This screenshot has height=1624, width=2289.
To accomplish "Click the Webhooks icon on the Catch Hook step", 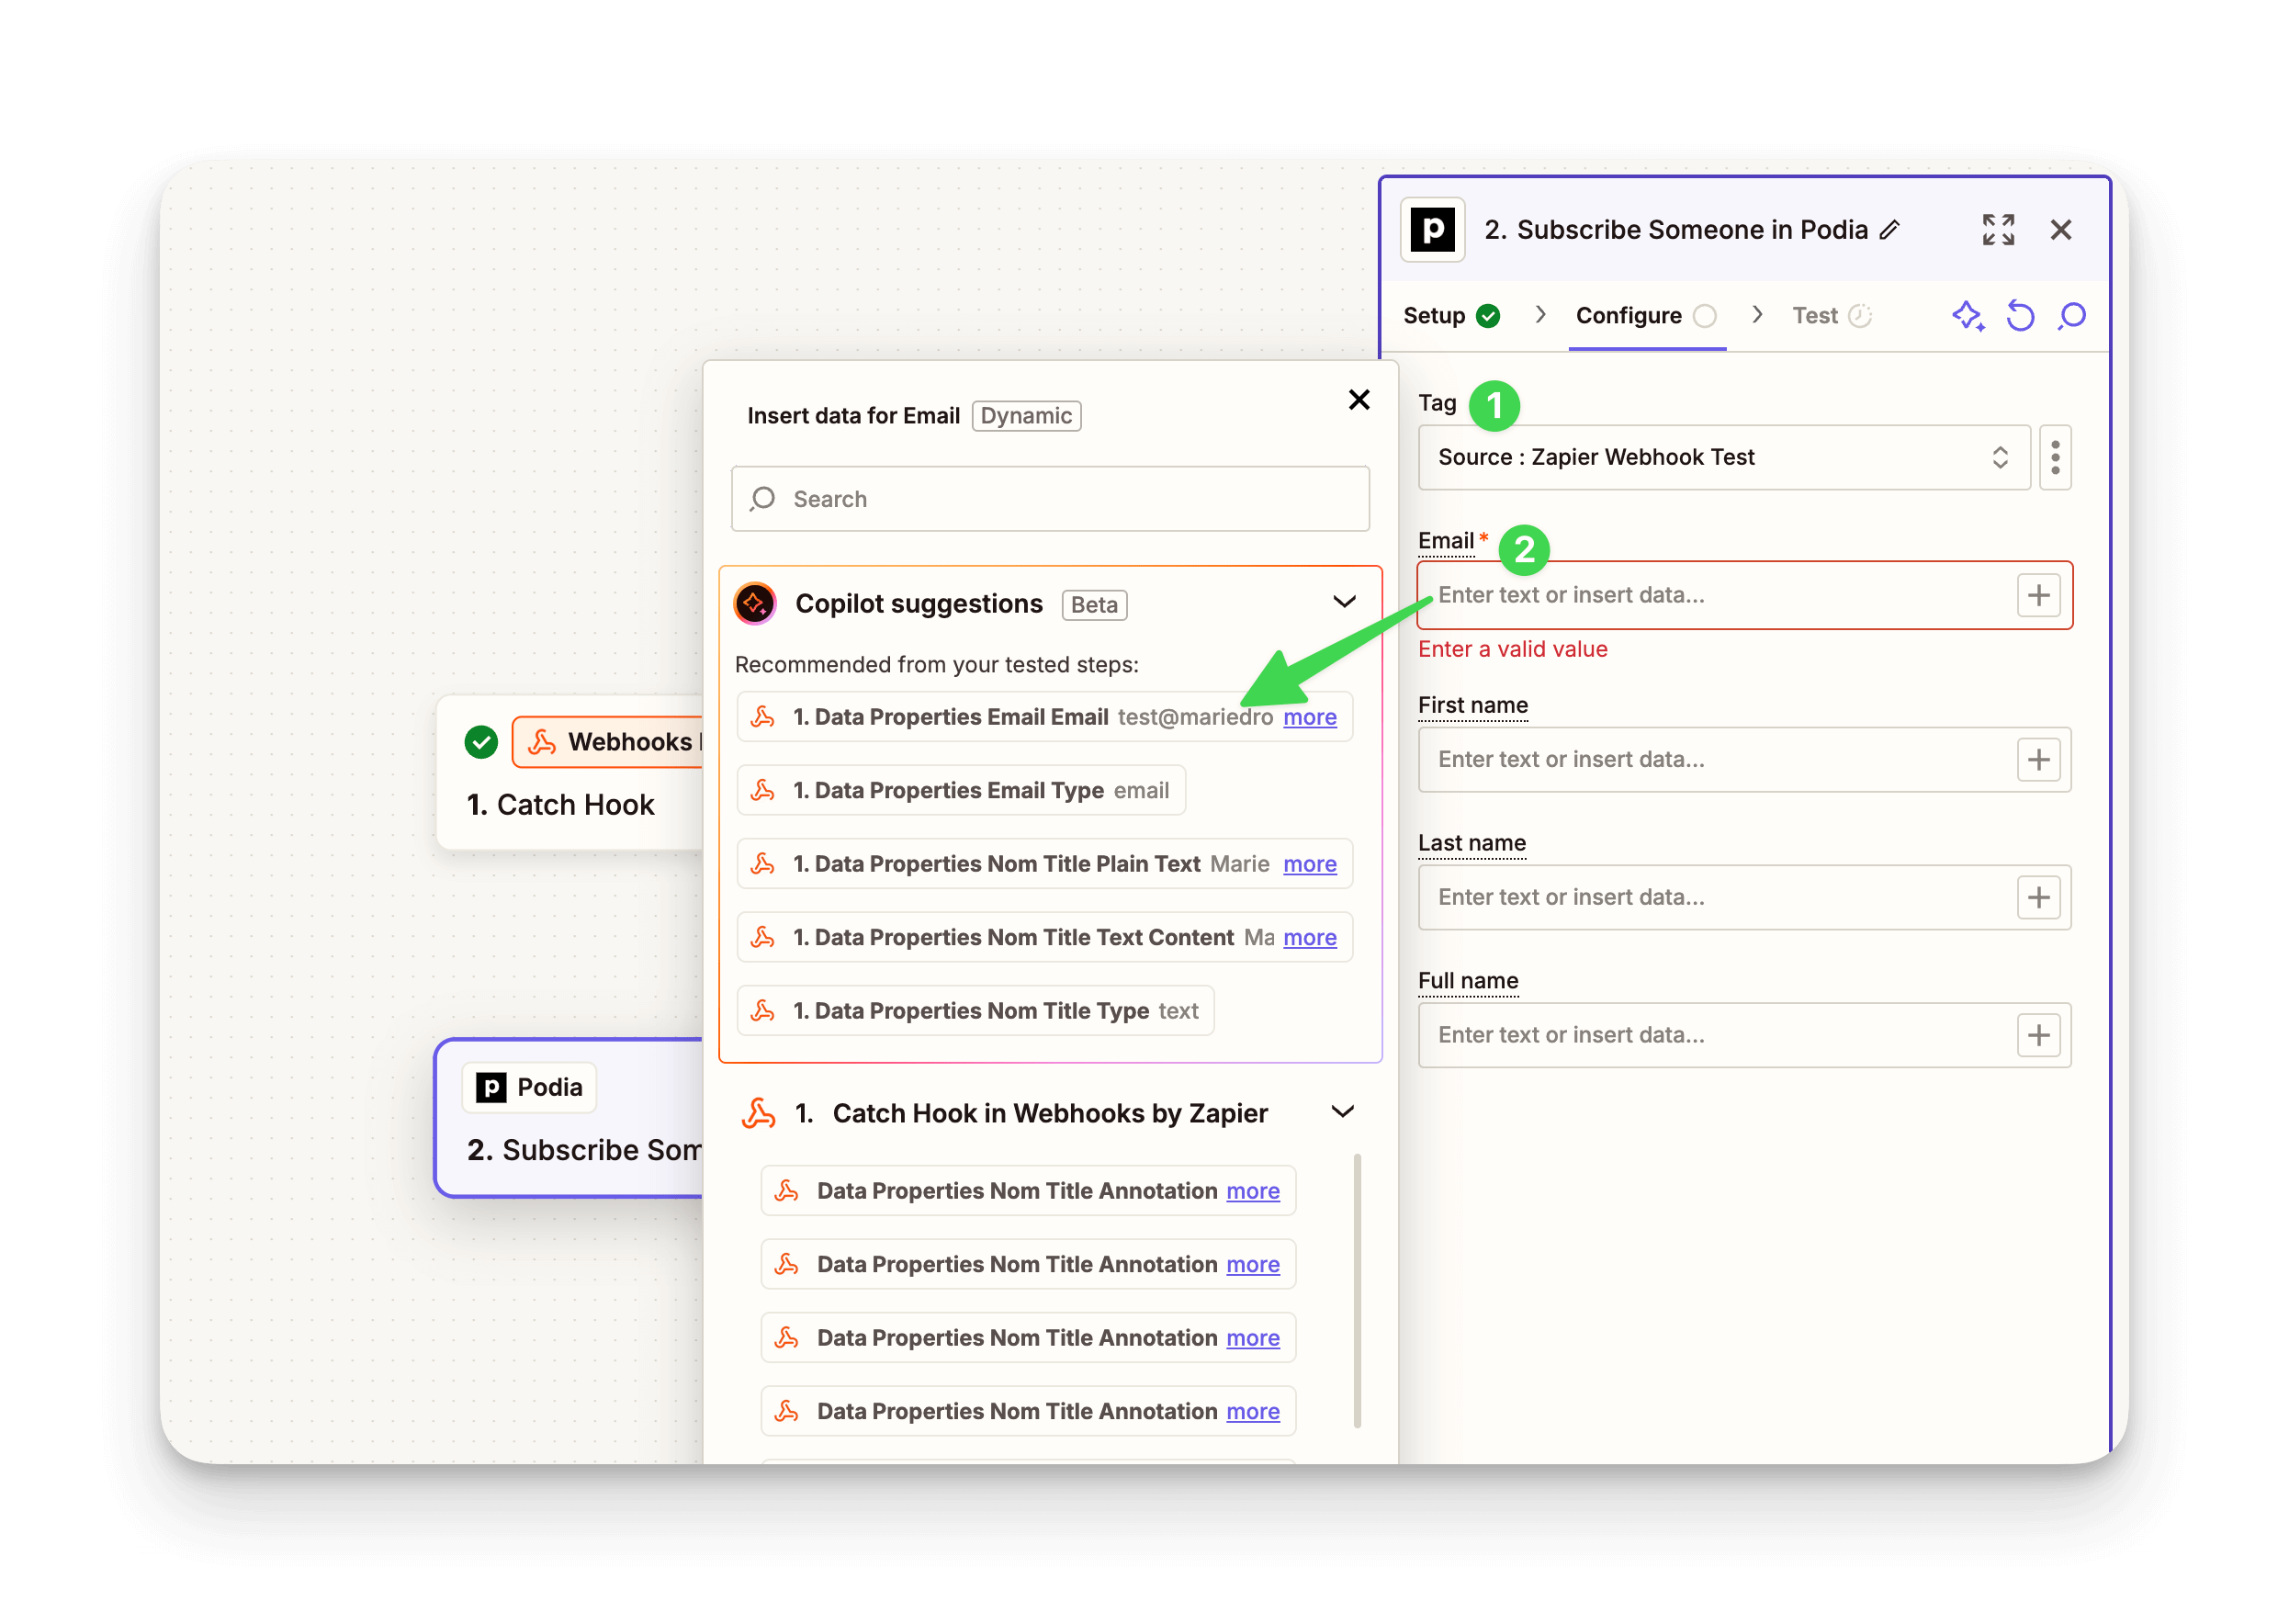I will coord(543,741).
